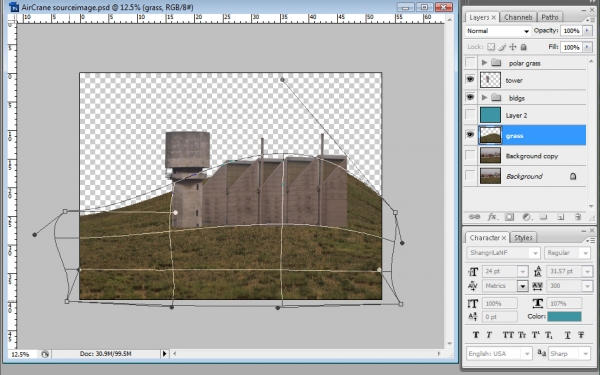Hide the grass layer
600x375 pixels.
(x=470, y=135)
